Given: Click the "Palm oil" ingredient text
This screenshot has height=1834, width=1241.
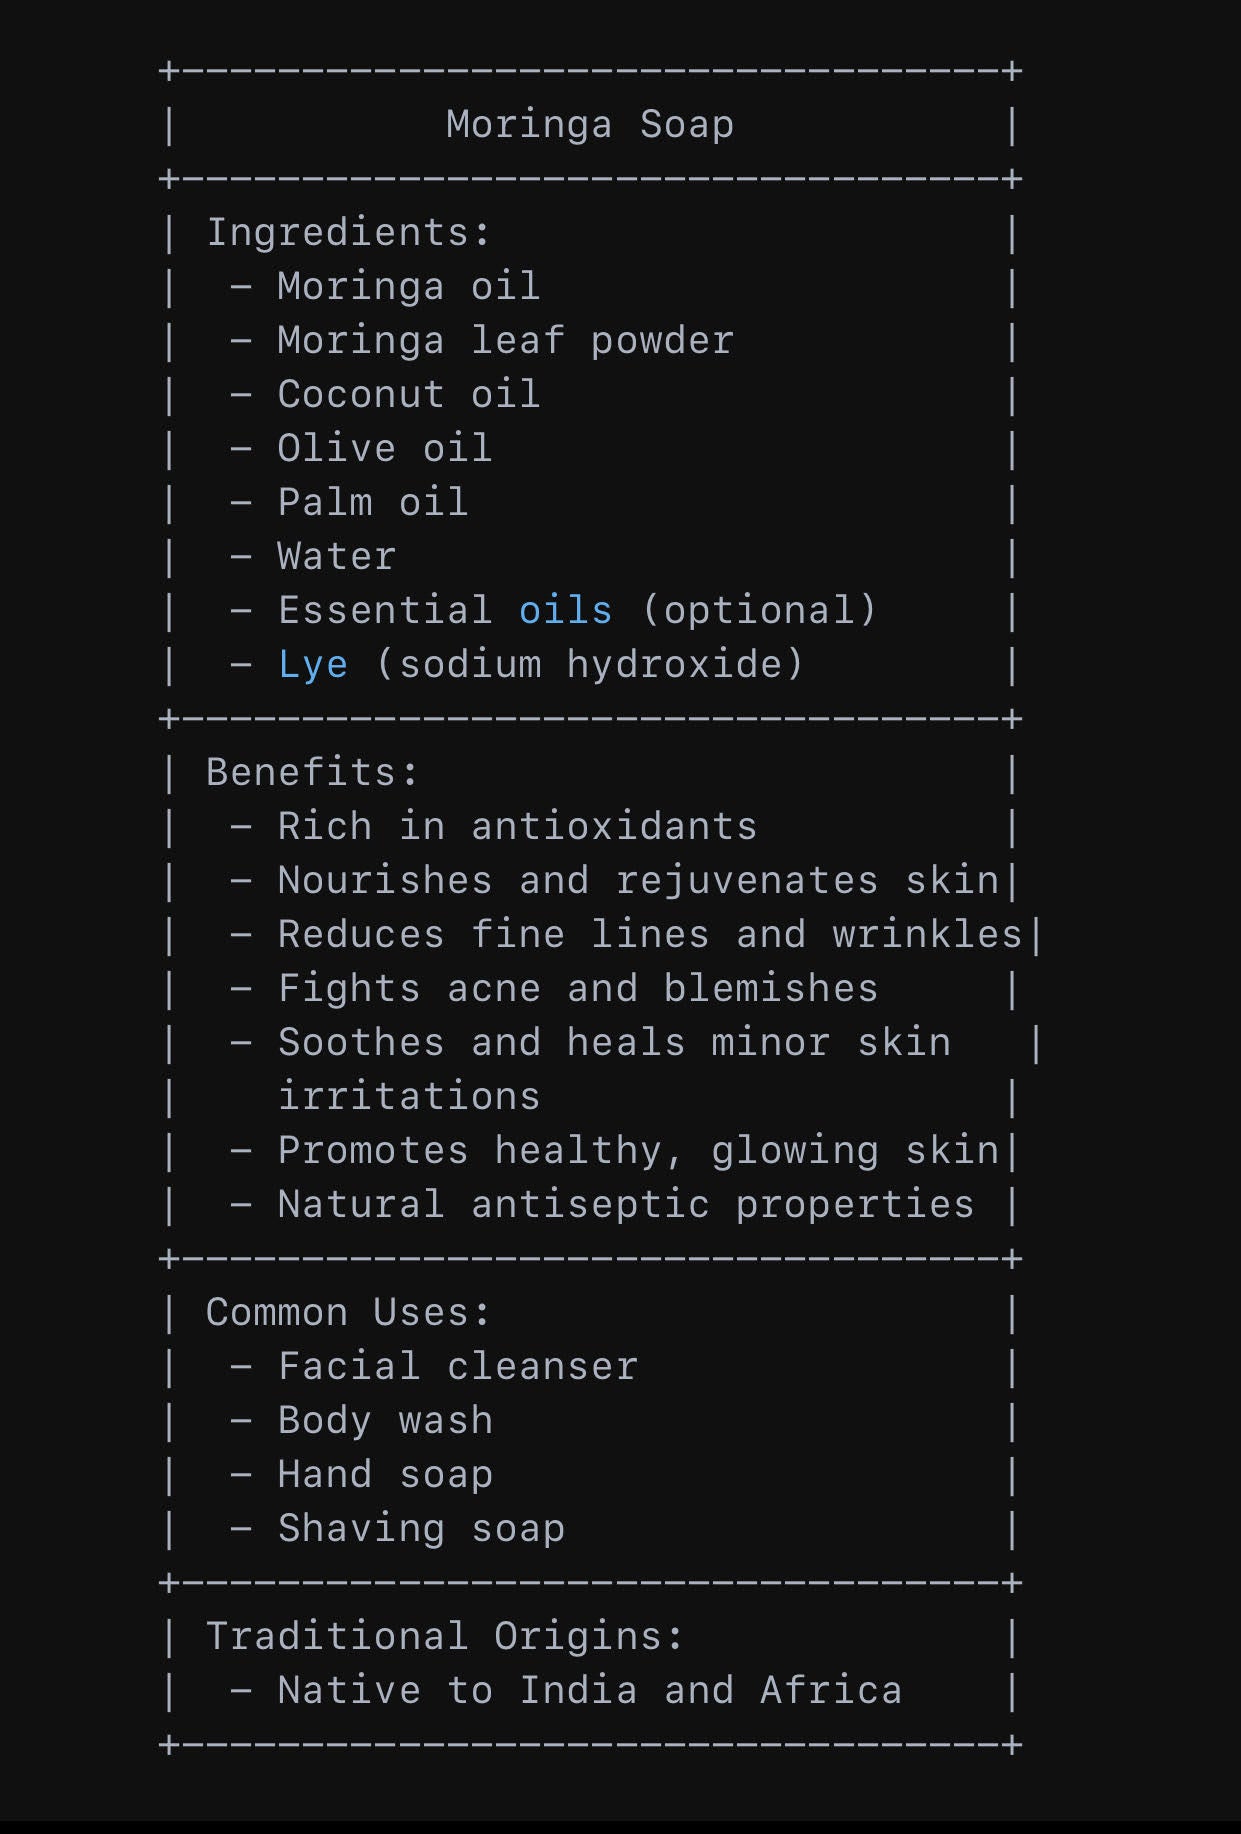Looking at the screenshot, I should (373, 502).
